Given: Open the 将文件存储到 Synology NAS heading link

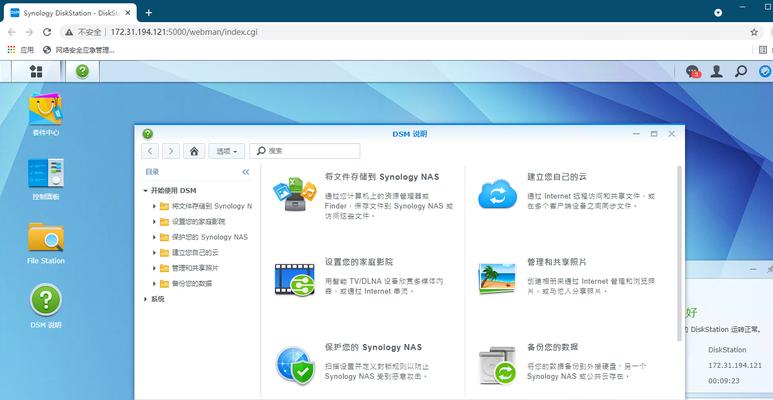Looking at the screenshot, I should pos(382,177).
